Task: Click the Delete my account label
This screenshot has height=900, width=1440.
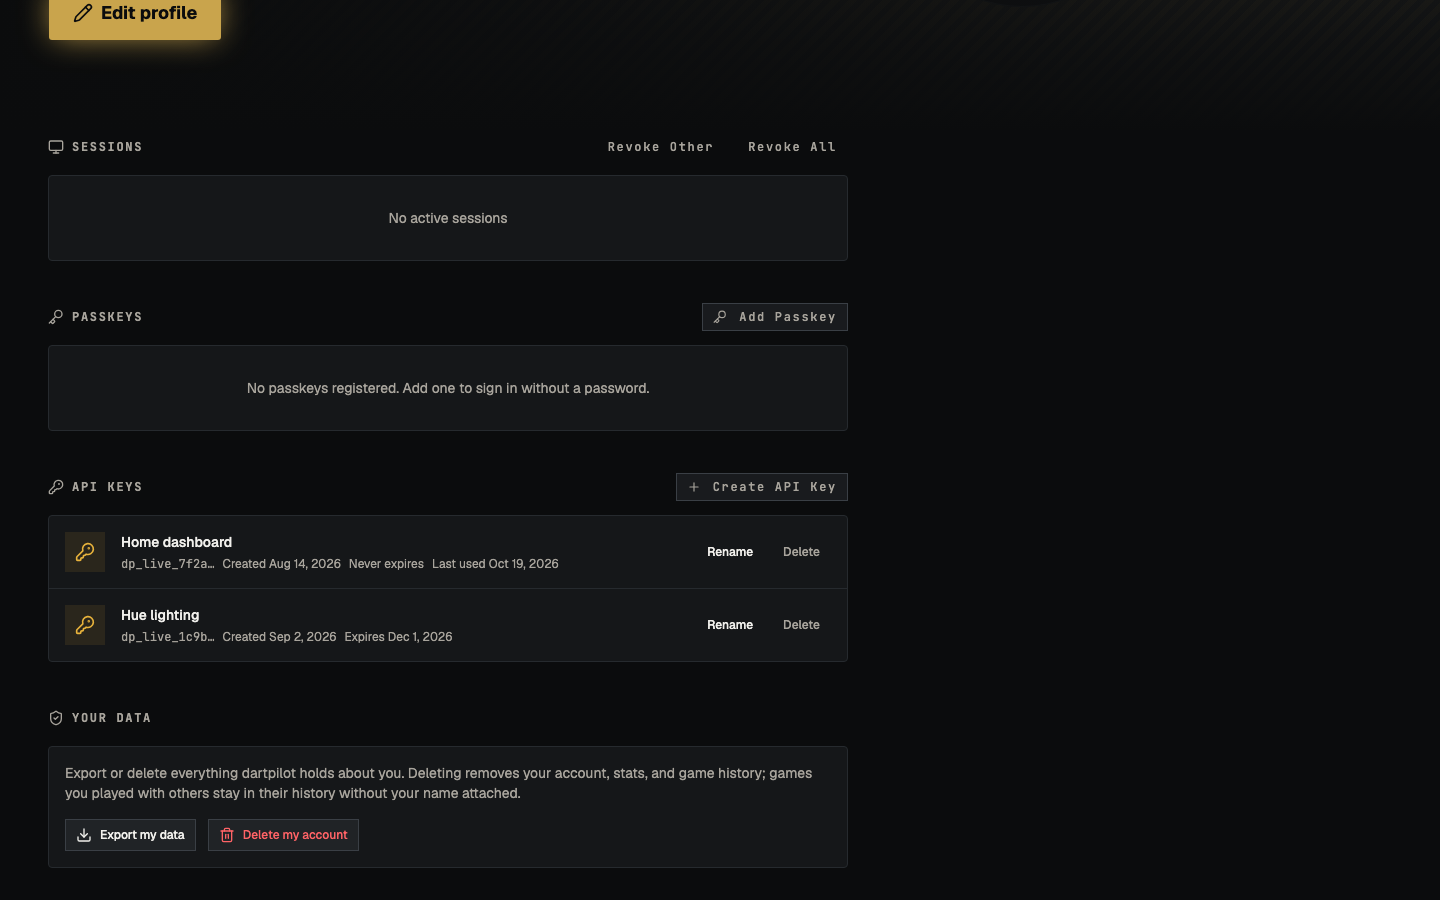Action: point(295,835)
